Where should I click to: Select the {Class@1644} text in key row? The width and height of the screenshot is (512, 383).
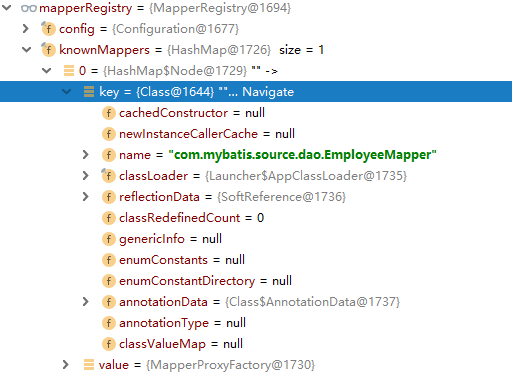click(175, 92)
